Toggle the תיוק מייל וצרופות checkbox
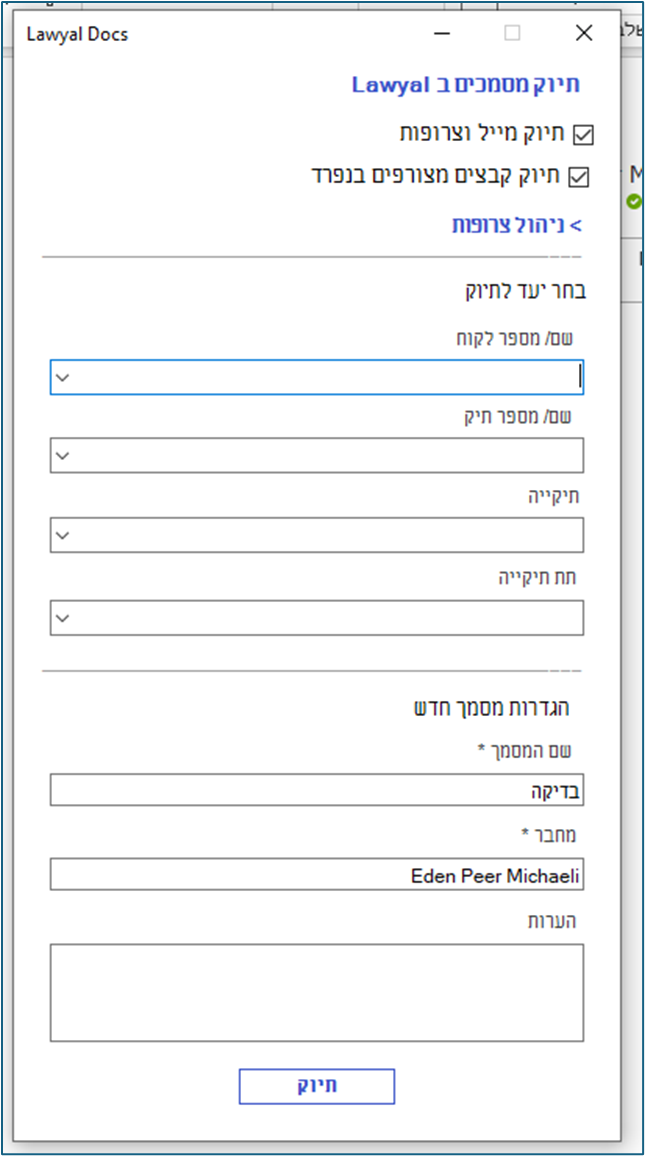The image size is (645, 1156). click(x=582, y=134)
